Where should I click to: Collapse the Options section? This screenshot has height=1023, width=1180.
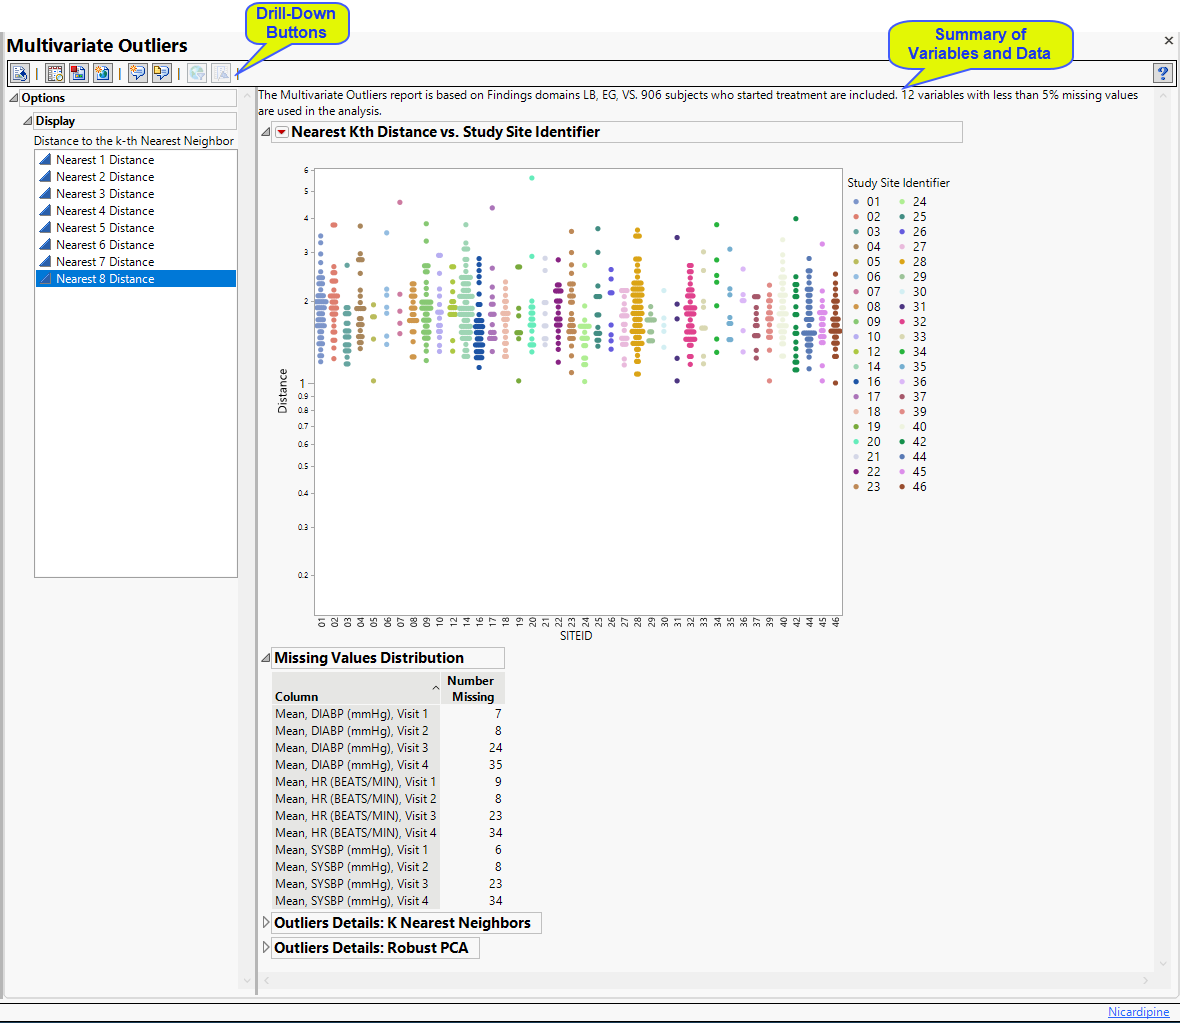[14, 98]
